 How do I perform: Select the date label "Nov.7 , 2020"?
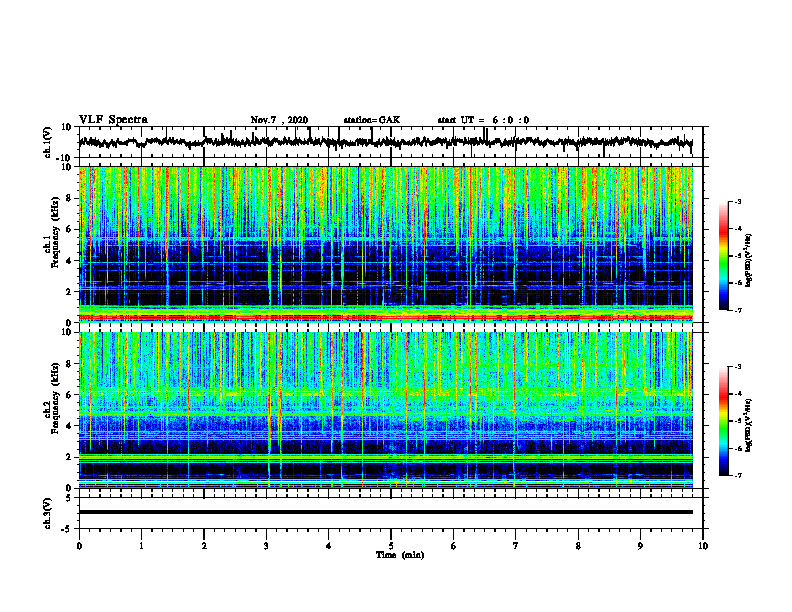(x=279, y=120)
